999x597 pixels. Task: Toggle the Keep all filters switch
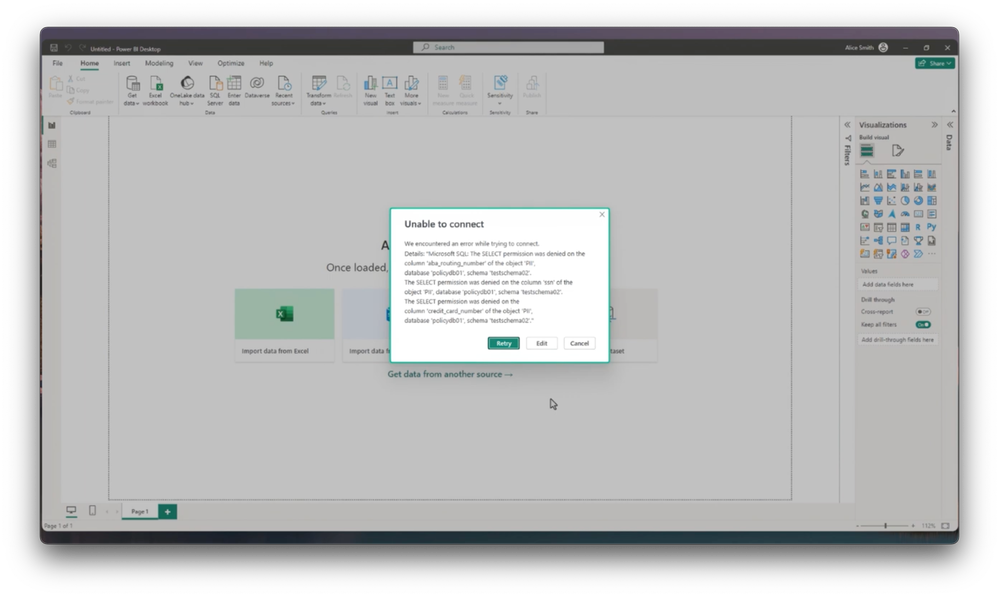tap(923, 325)
